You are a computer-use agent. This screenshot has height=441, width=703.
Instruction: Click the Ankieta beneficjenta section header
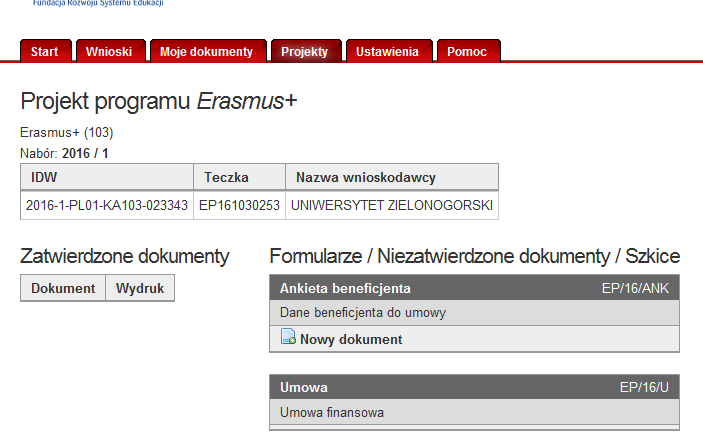tap(474, 288)
